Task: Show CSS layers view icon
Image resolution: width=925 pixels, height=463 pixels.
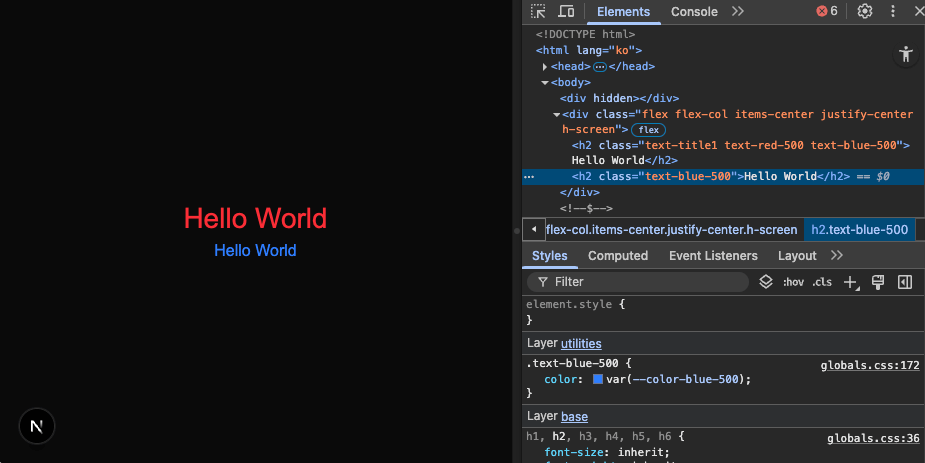Action: click(x=765, y=282)
